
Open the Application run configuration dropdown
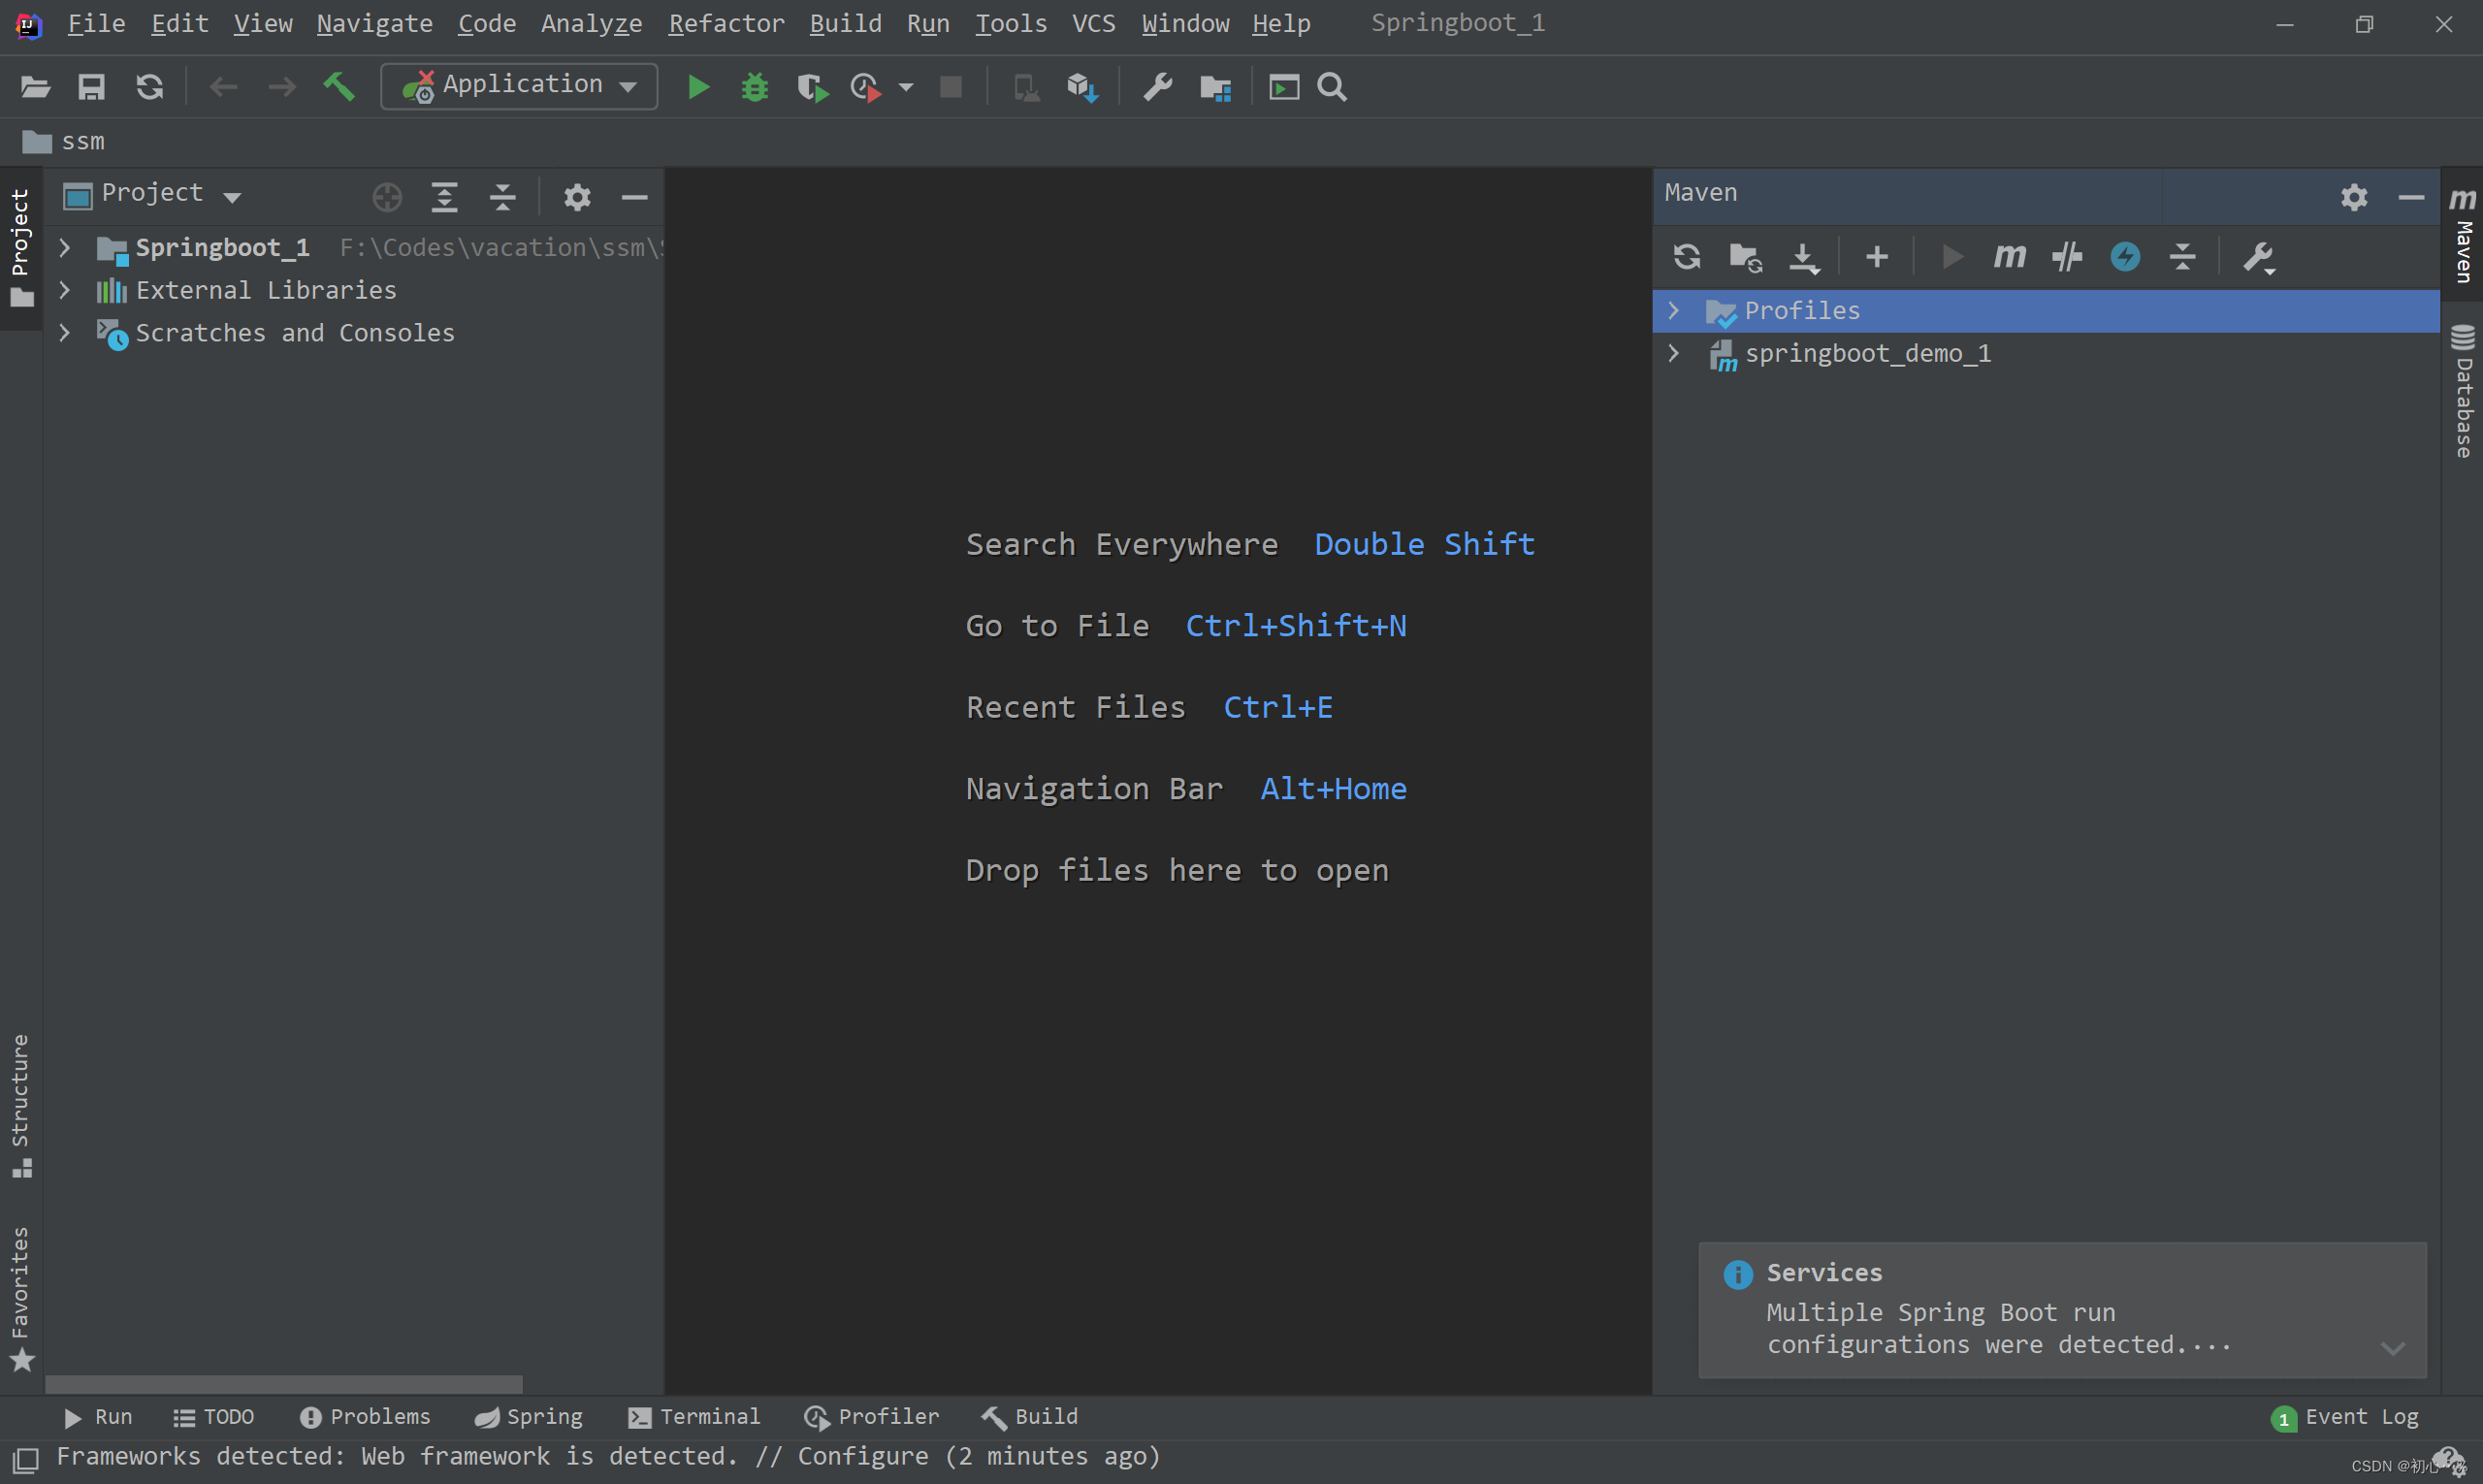click(519, 86)
